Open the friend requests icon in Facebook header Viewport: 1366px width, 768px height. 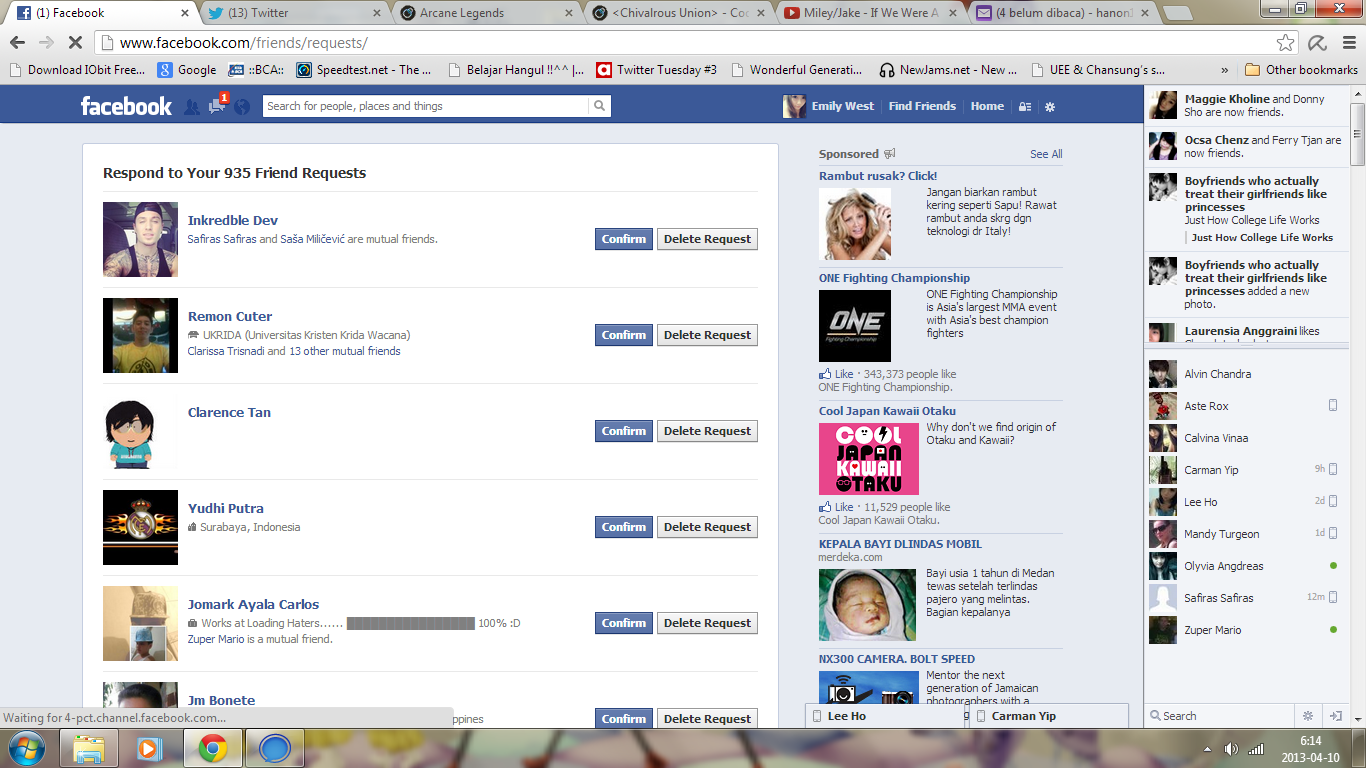(192, 106)
